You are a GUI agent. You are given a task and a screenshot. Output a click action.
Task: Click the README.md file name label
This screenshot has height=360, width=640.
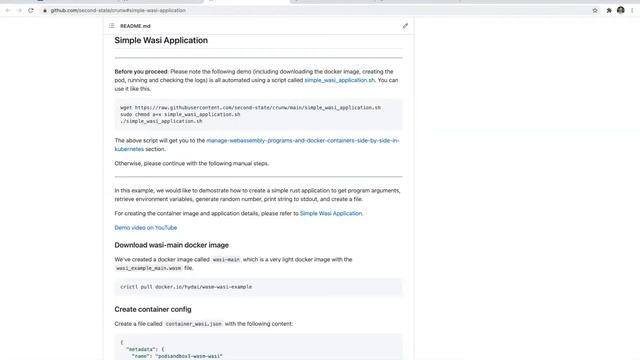coord(135,26)
